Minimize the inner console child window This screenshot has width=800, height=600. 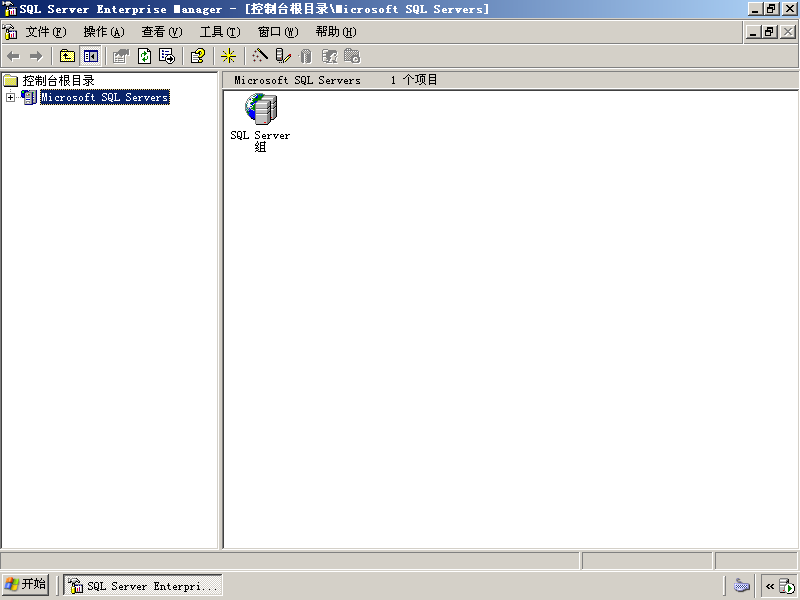(x=754, y=32)
